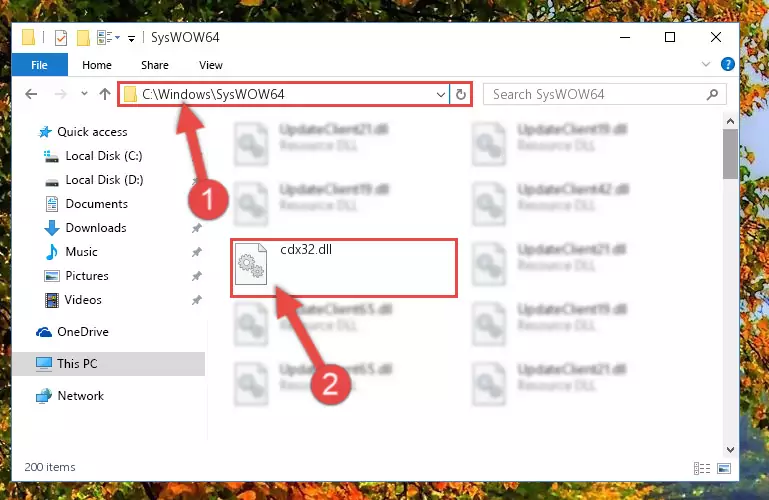Switch to the View ribbon tab
The height and width of the screenshot is (500, 769).
point(211,65)
